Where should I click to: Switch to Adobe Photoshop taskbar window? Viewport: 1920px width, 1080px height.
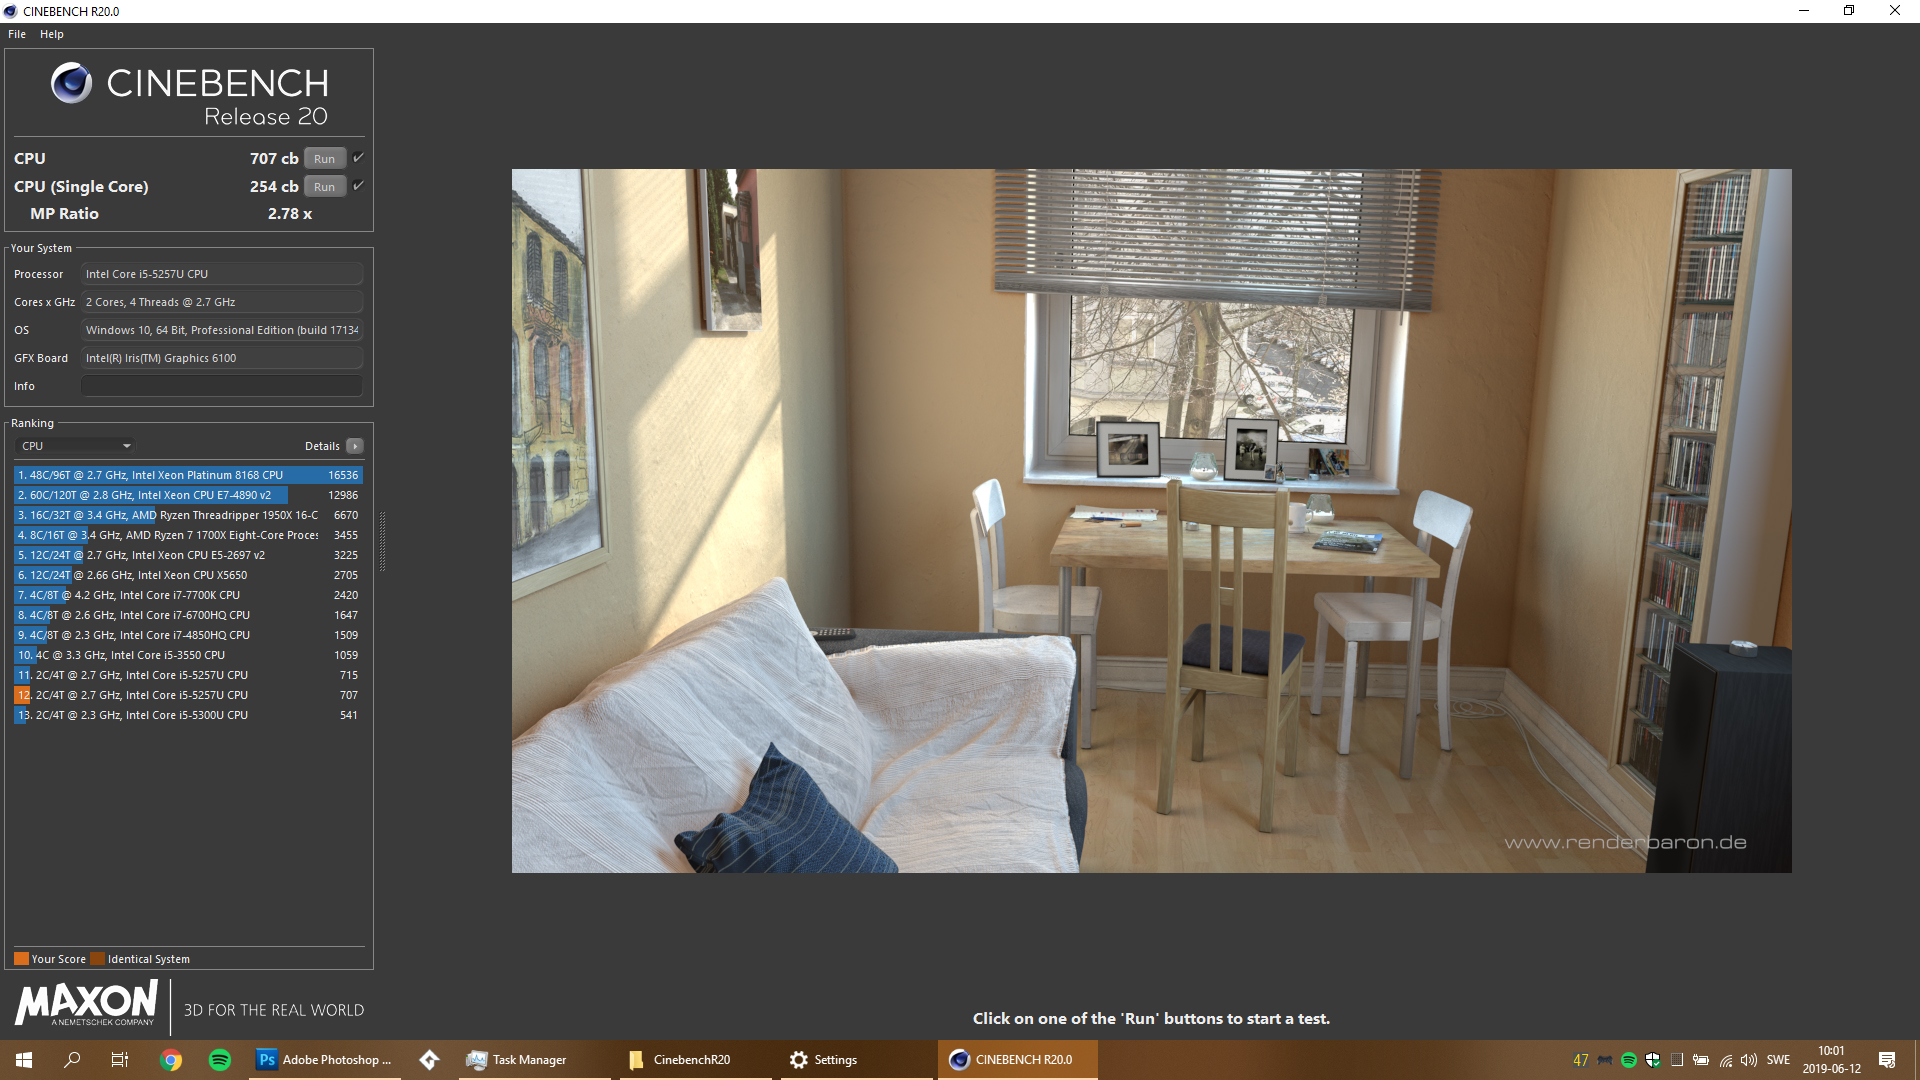pyautogui.click(x=325, y=1060)
